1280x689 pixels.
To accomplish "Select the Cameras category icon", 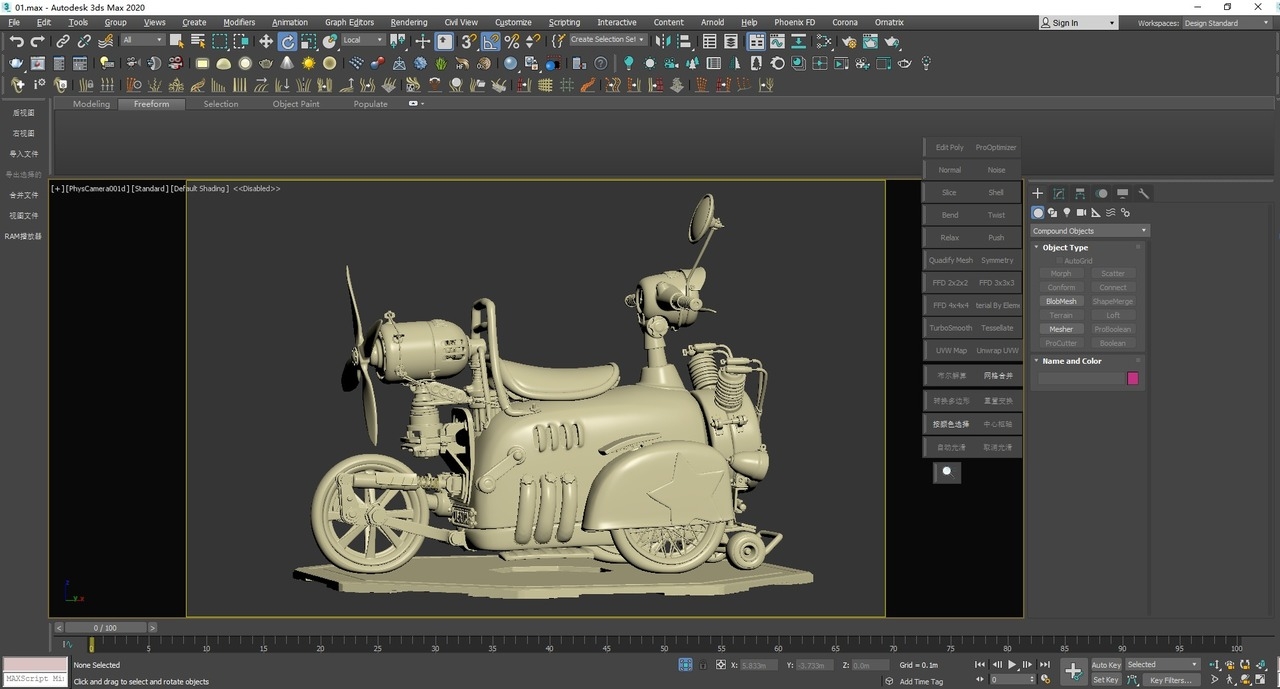I will click(1081, 212).
